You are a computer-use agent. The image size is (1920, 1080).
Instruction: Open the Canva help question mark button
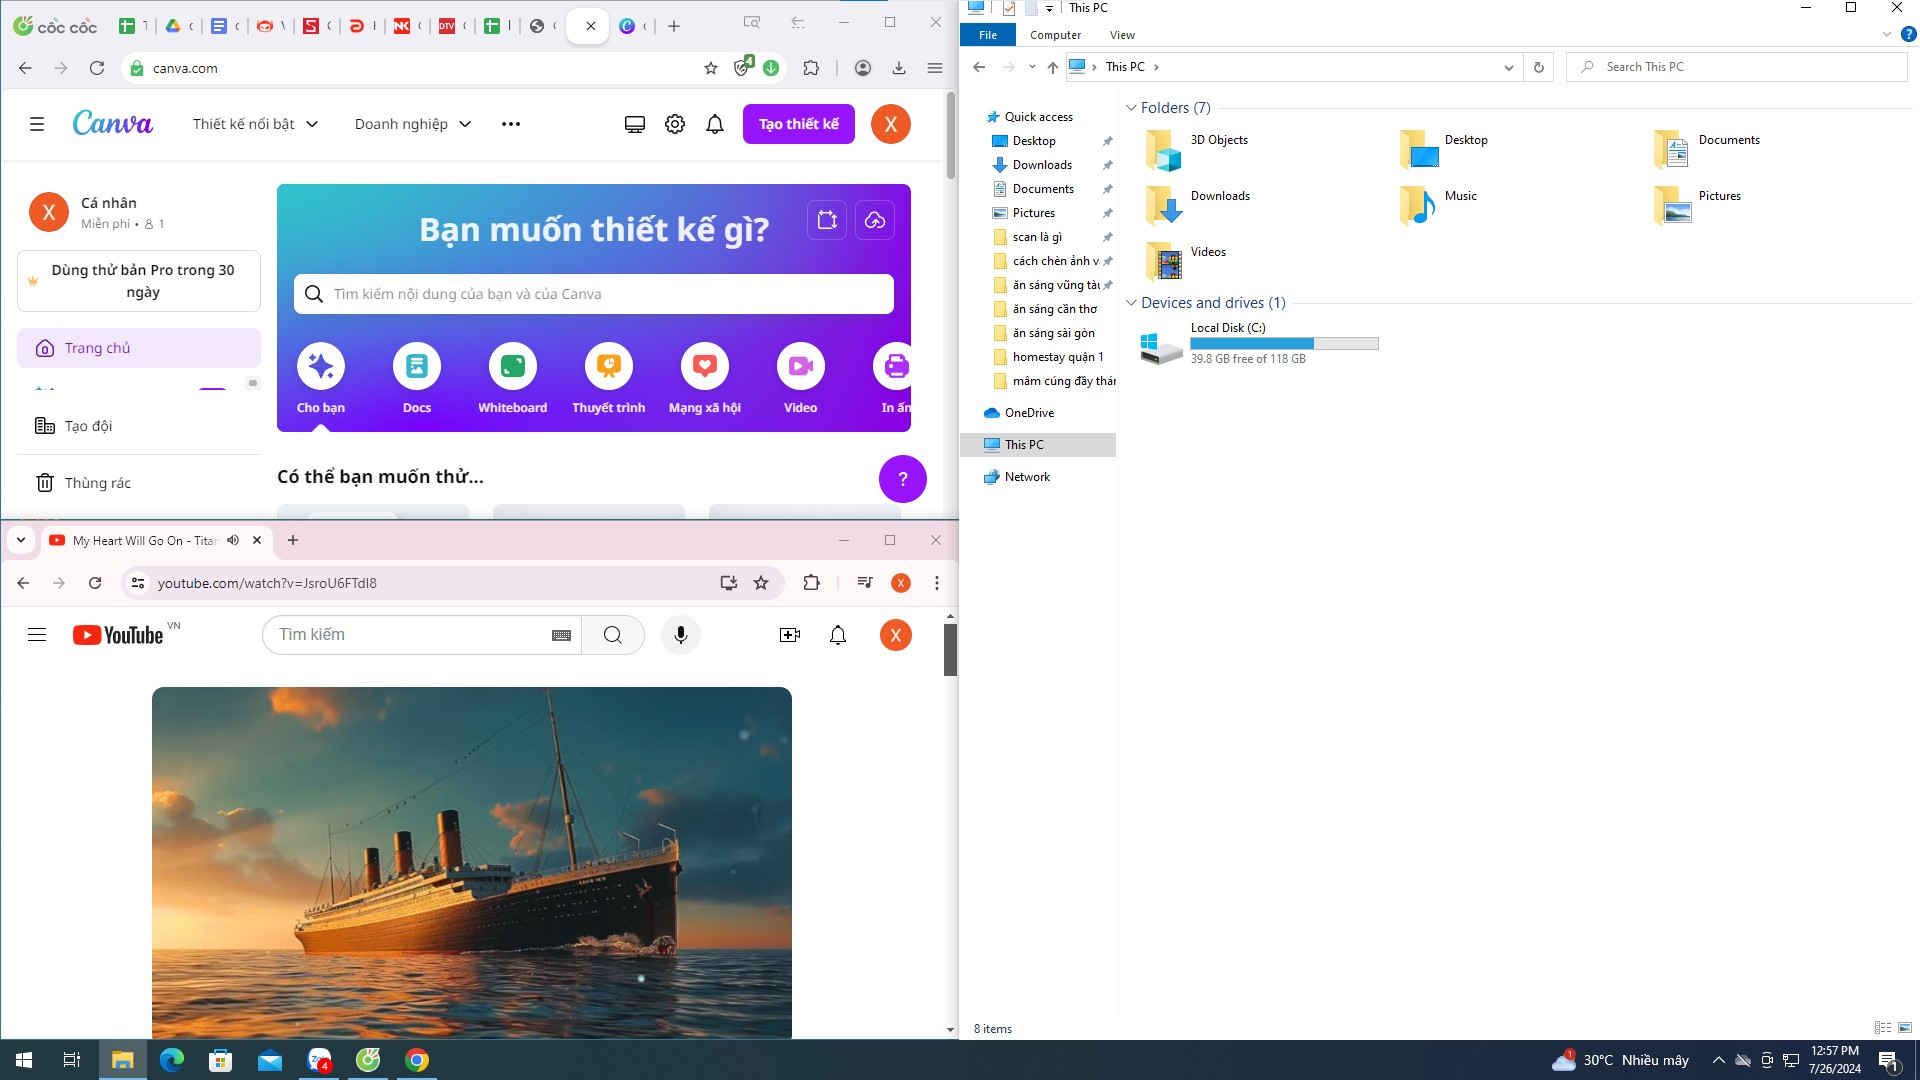pos(903,479)
